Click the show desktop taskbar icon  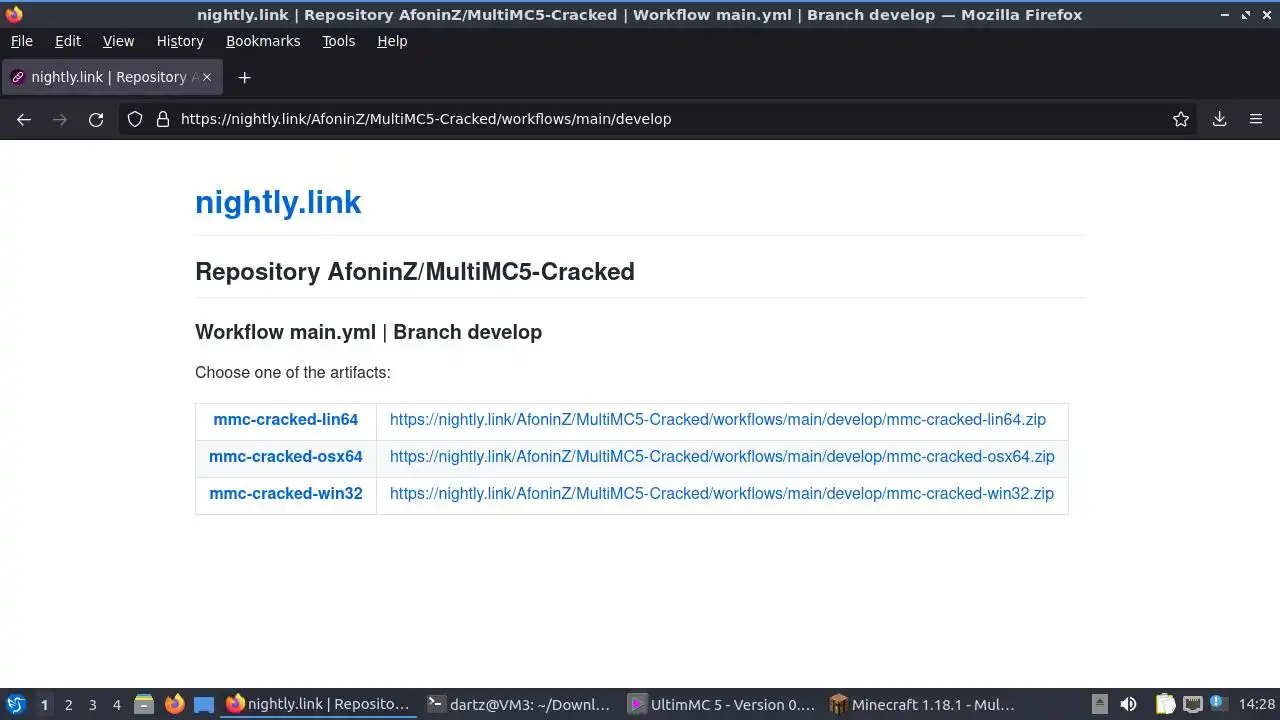click(204, 705)
